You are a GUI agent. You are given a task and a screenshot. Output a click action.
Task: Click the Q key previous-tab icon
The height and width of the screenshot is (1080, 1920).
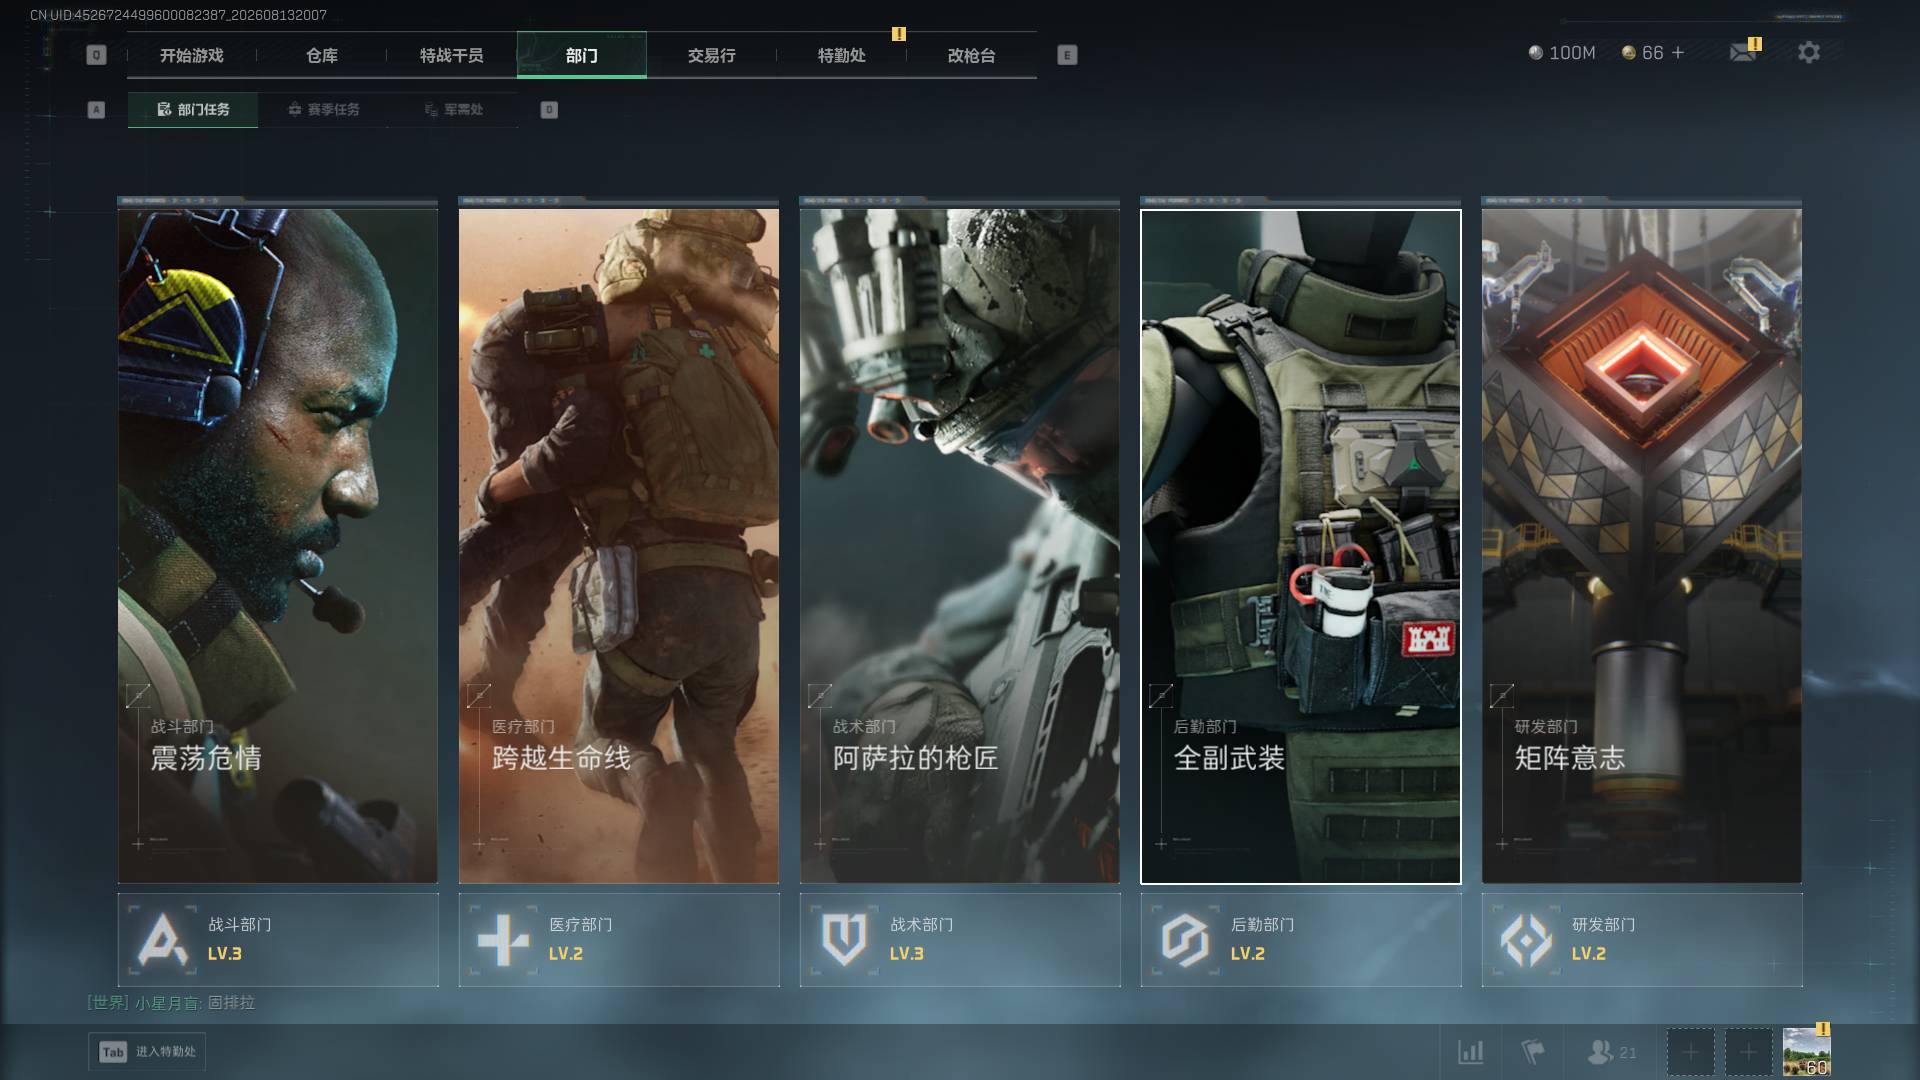[96, 55]
